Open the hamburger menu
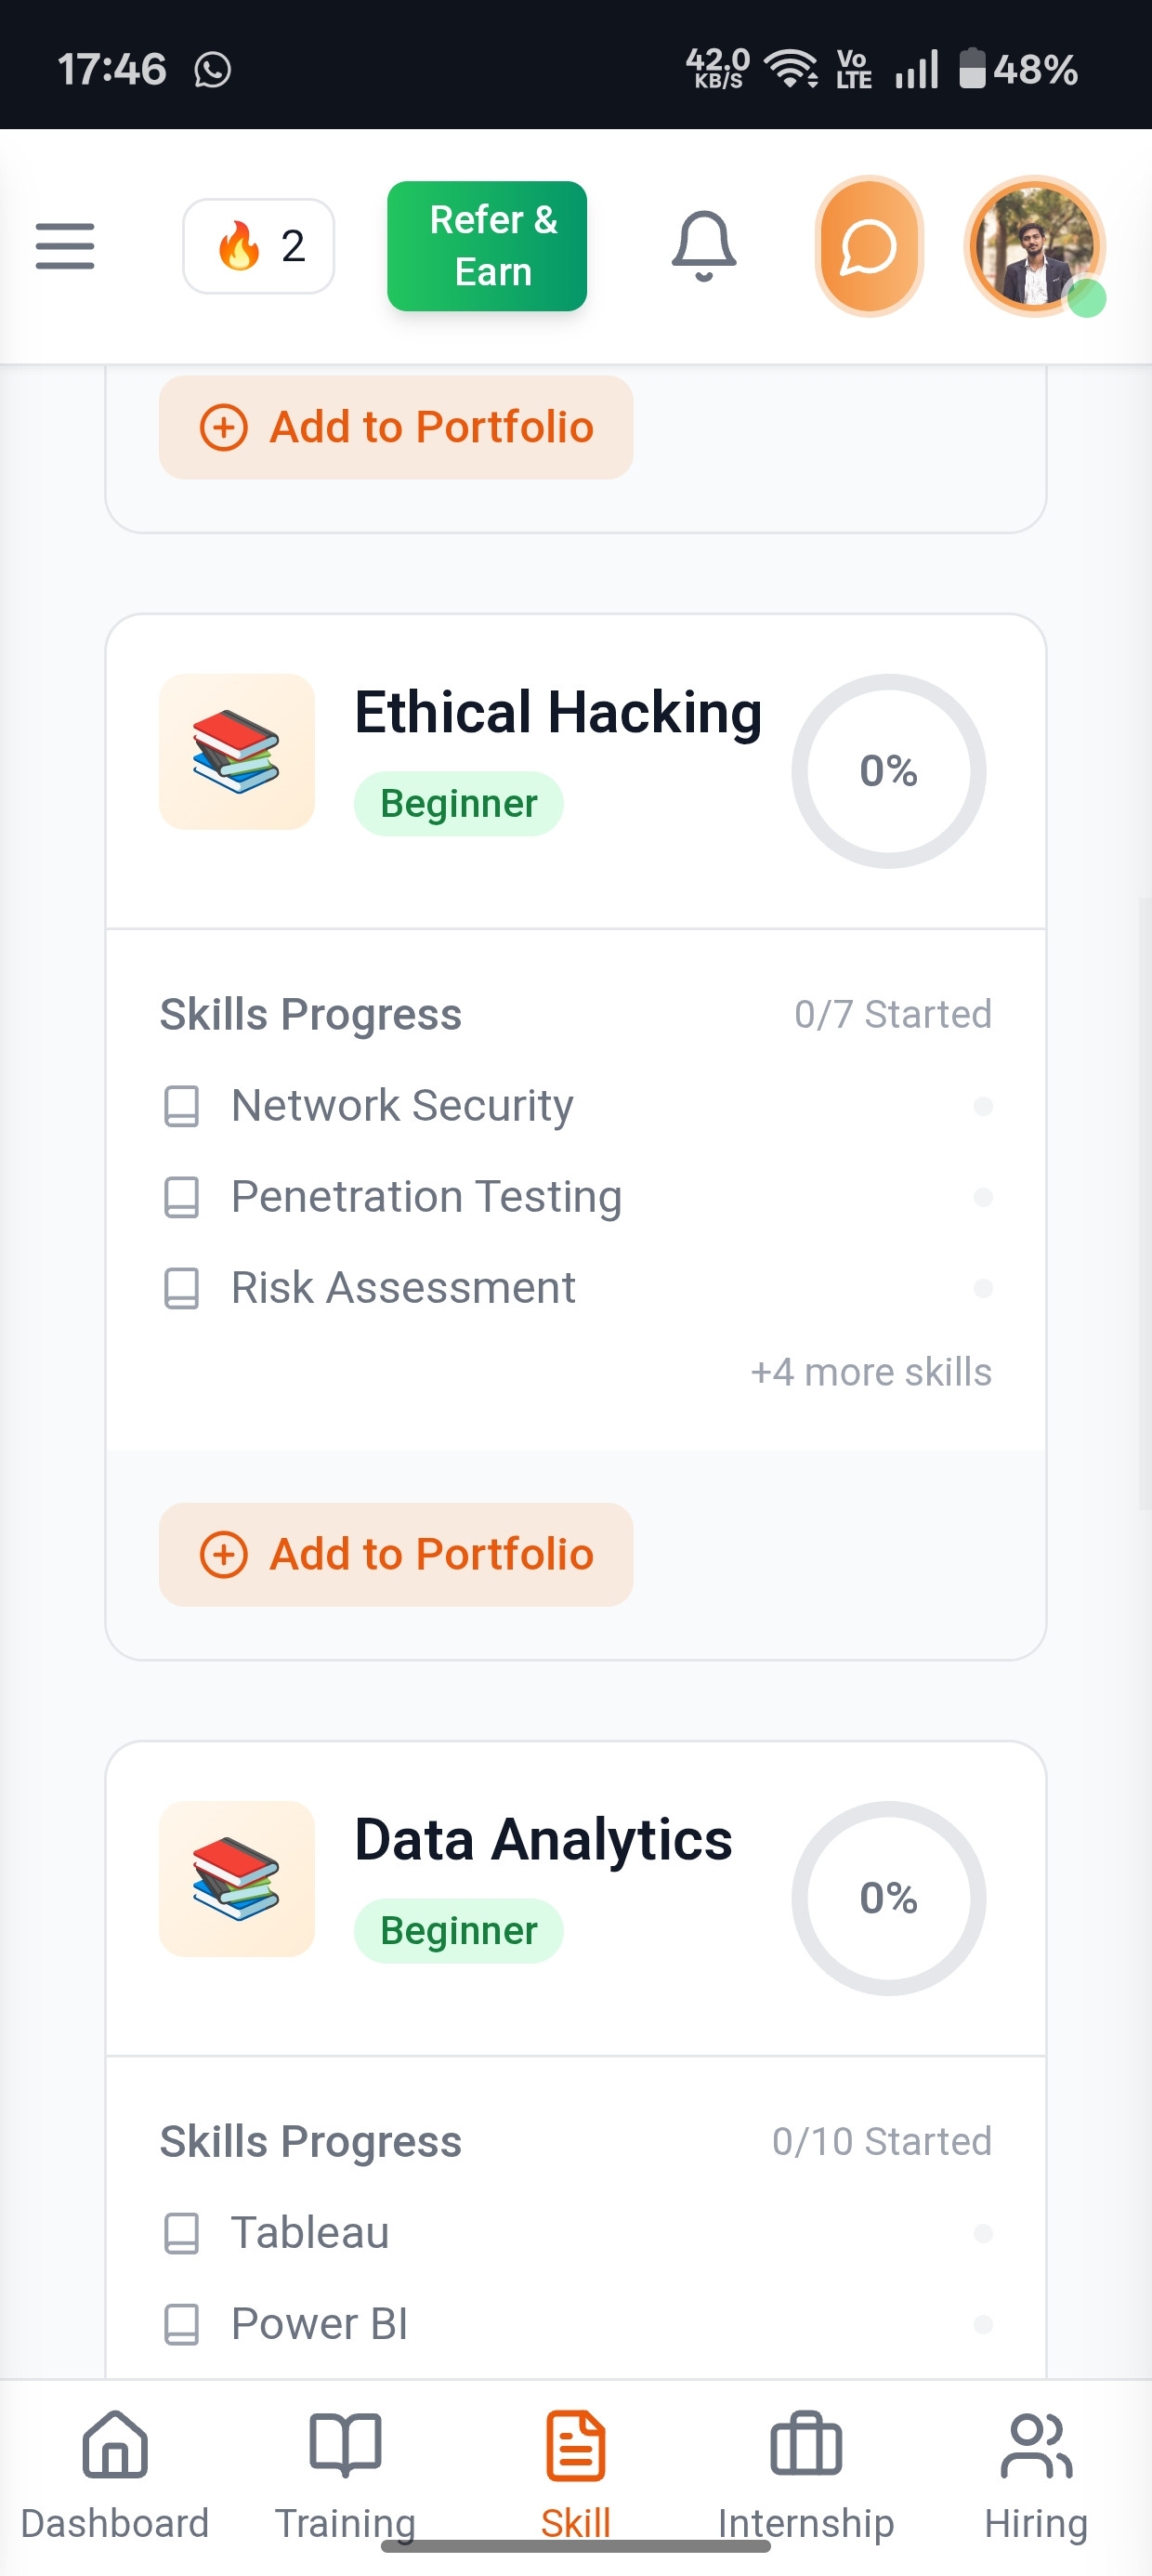Viewport: 1152px width, 2576px height. coord(65,246)
